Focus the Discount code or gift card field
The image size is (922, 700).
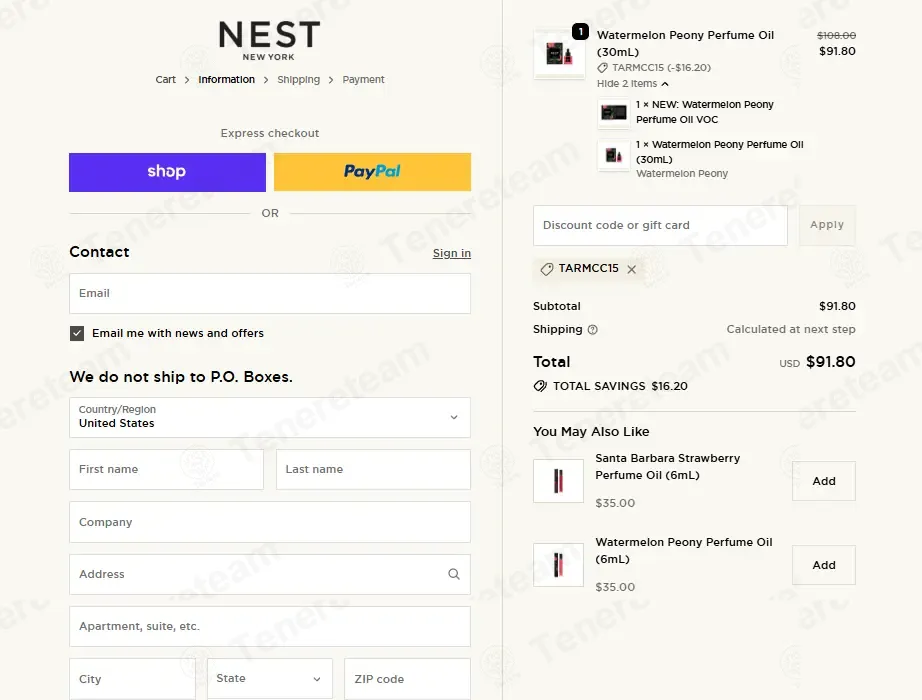click(660, 225)
